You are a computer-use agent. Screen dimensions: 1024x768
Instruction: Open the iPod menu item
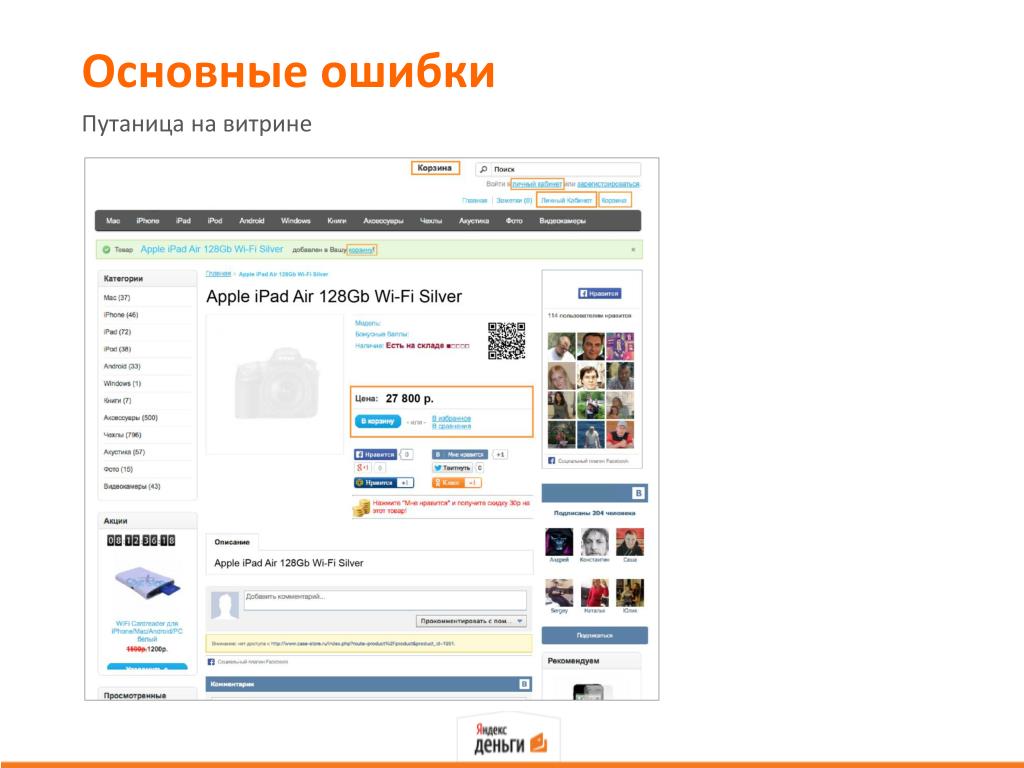(x=215, y=221)
